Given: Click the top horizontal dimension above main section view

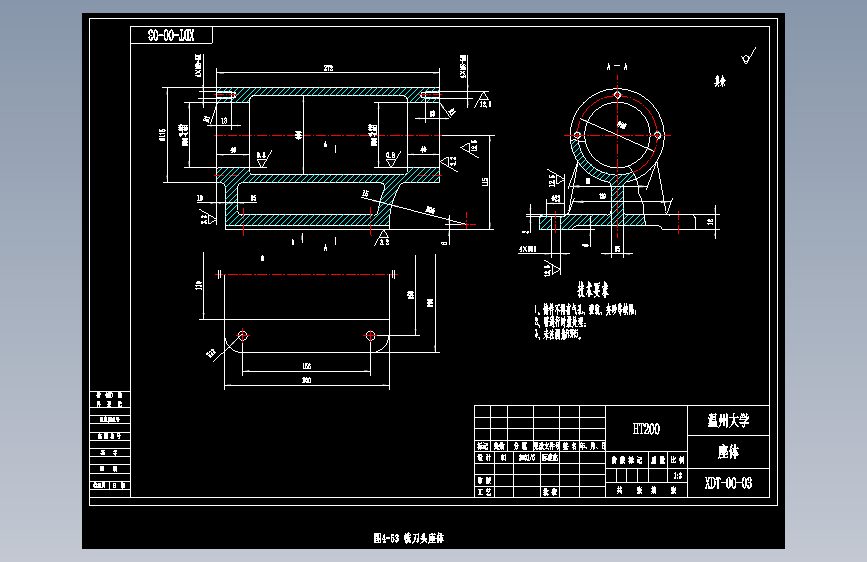Looking at the screenshot, I should click(x=328, y=68).
